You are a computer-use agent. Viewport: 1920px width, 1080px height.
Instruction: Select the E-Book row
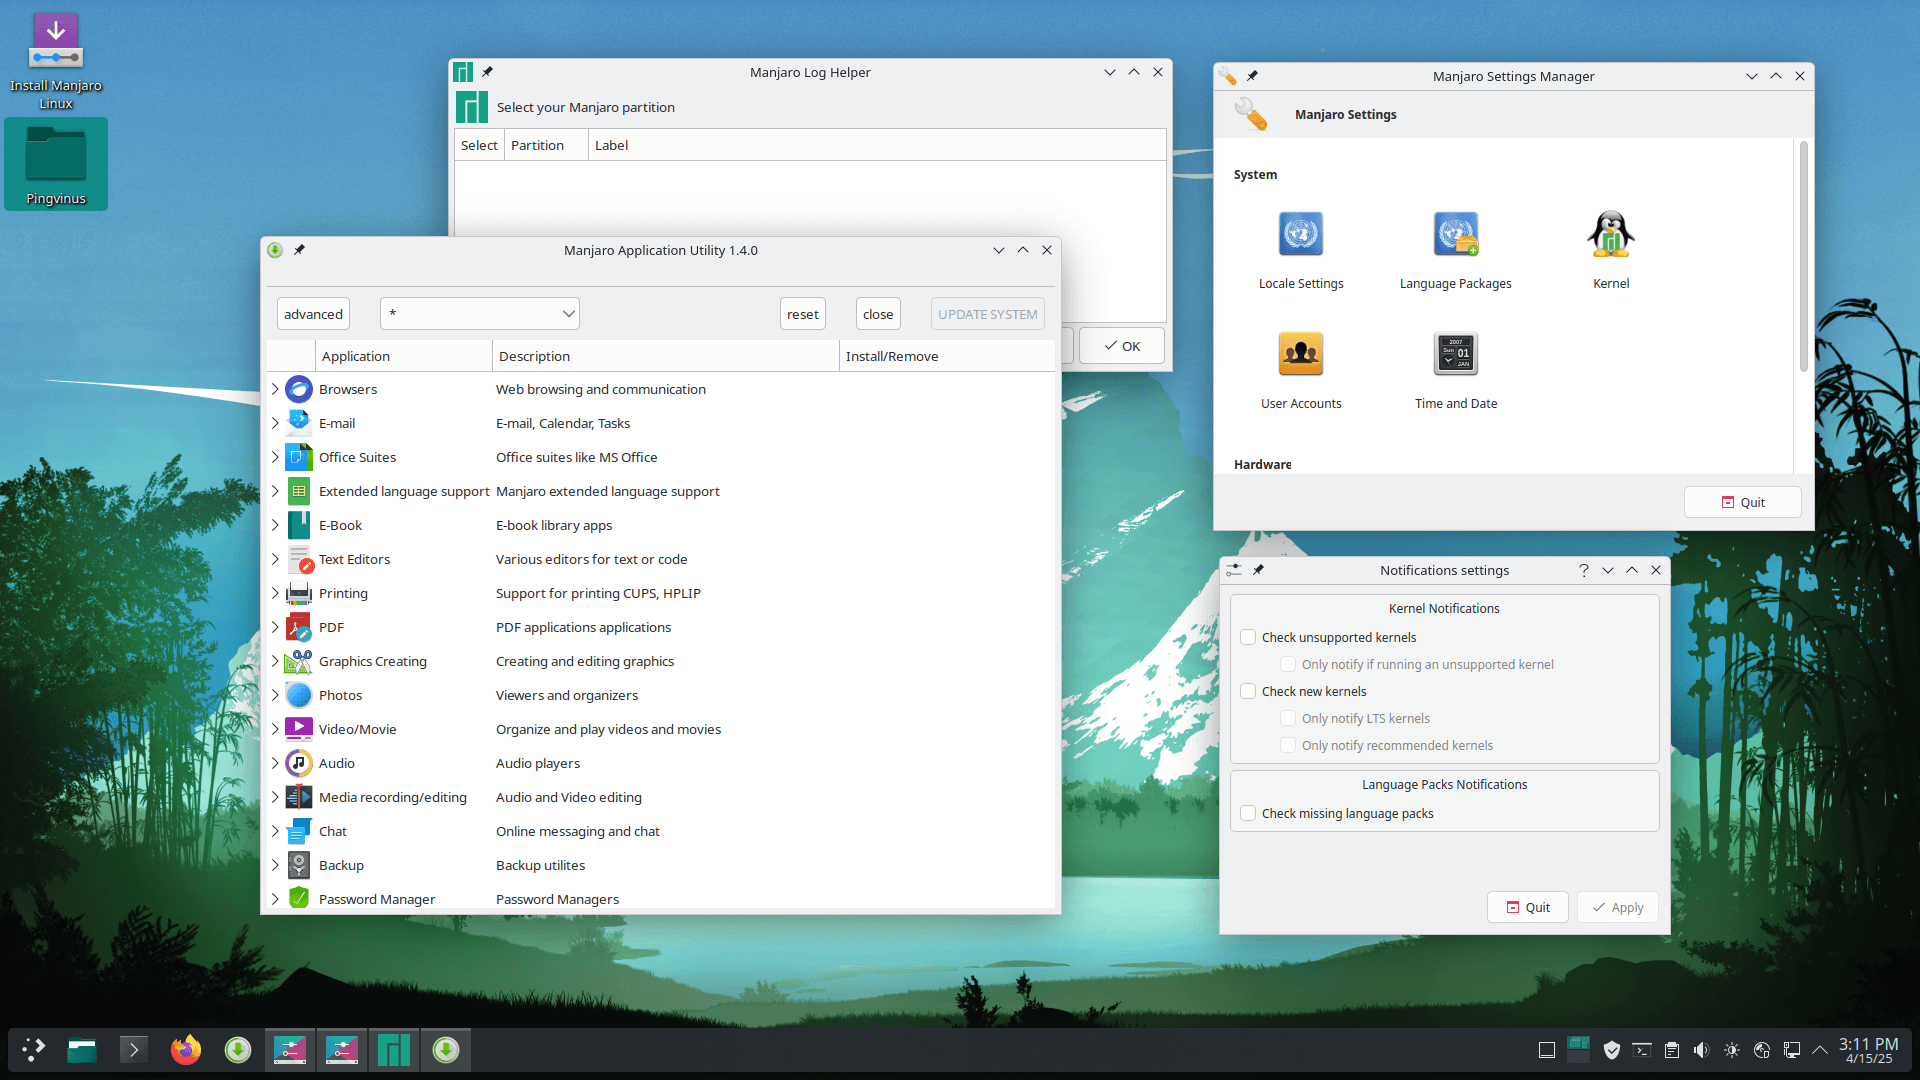(x=660, y=525)
